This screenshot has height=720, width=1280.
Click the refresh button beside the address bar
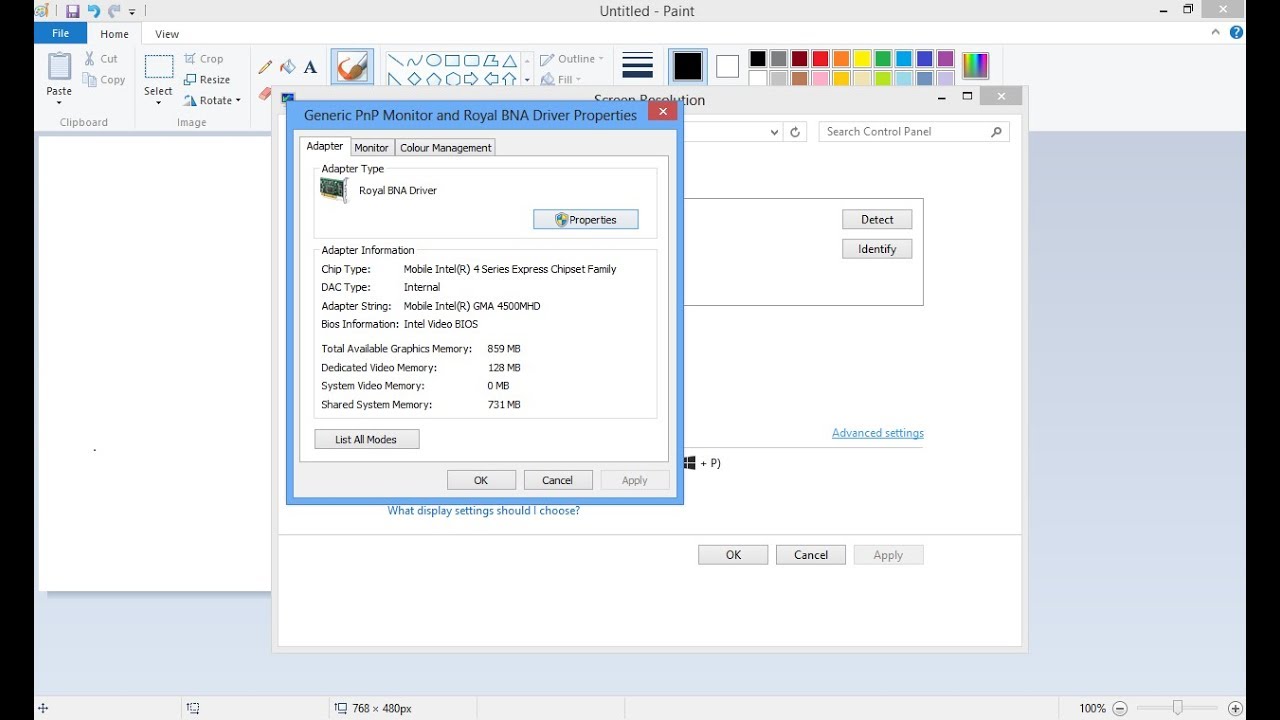pyautogui.click(x=796, y=131)
